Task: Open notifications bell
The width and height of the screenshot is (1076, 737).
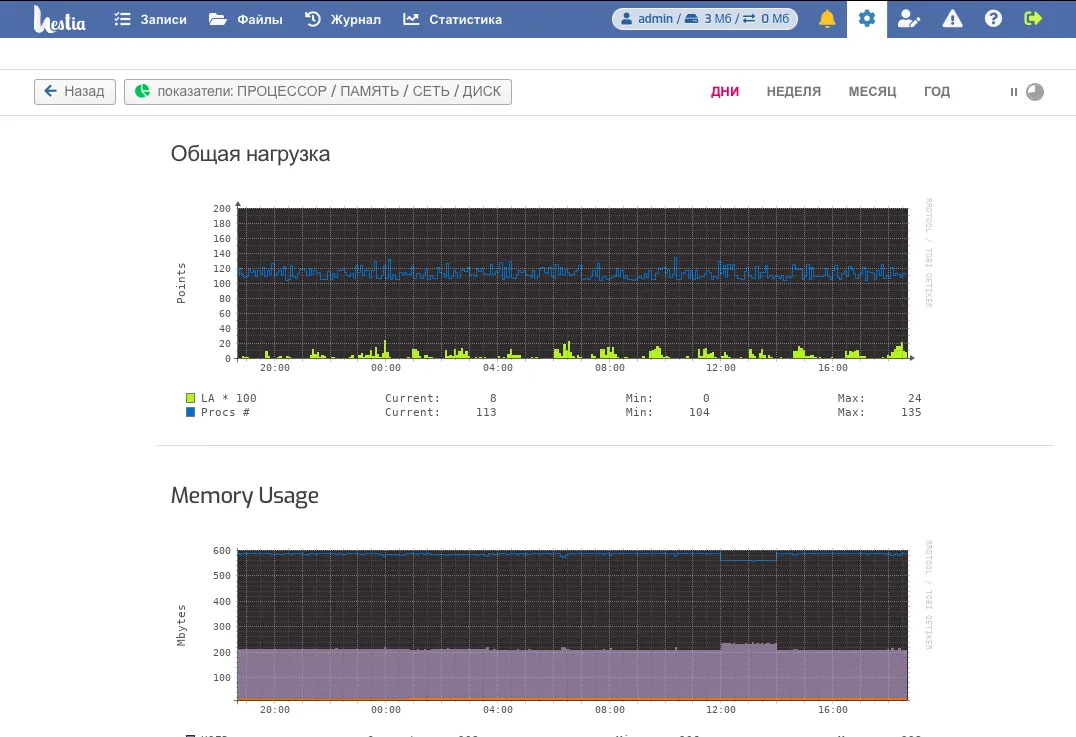Action: pos(827,19)
